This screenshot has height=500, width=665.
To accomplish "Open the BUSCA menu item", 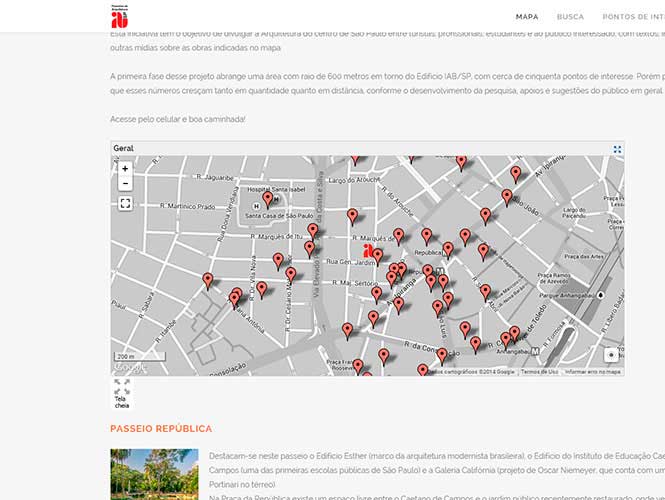I will click(x=570, y=17).
